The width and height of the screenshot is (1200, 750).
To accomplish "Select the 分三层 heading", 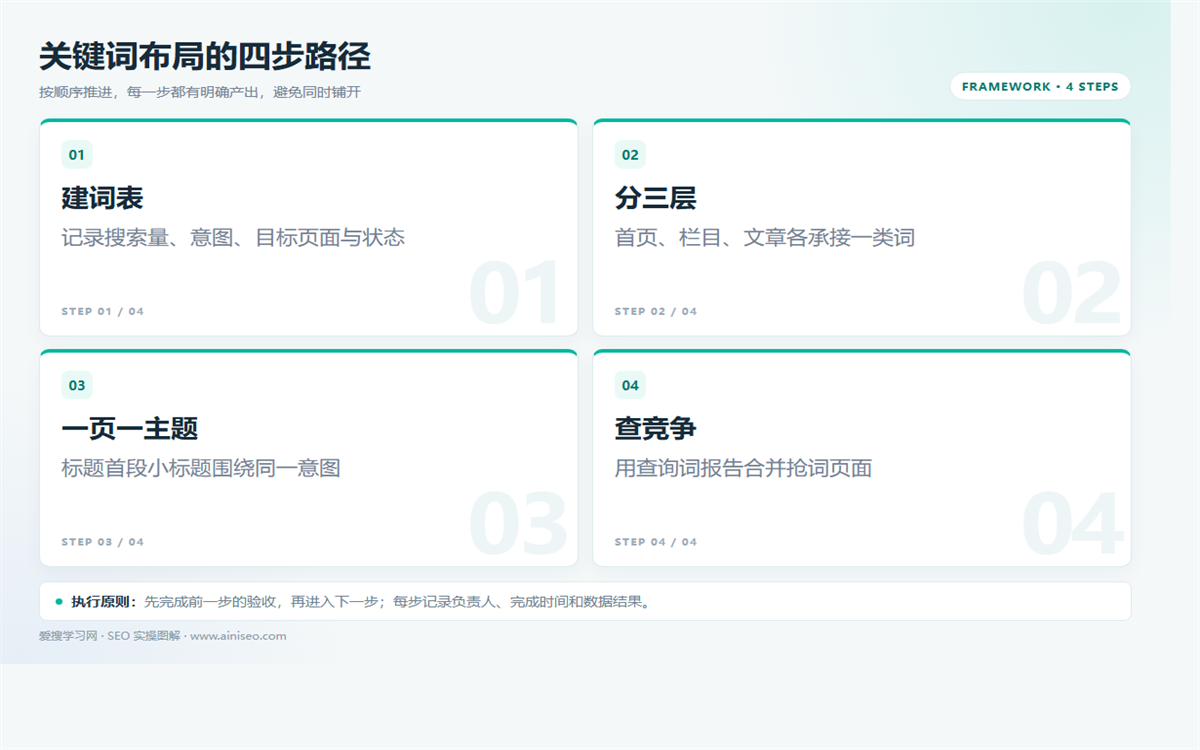I will (655, 198).
